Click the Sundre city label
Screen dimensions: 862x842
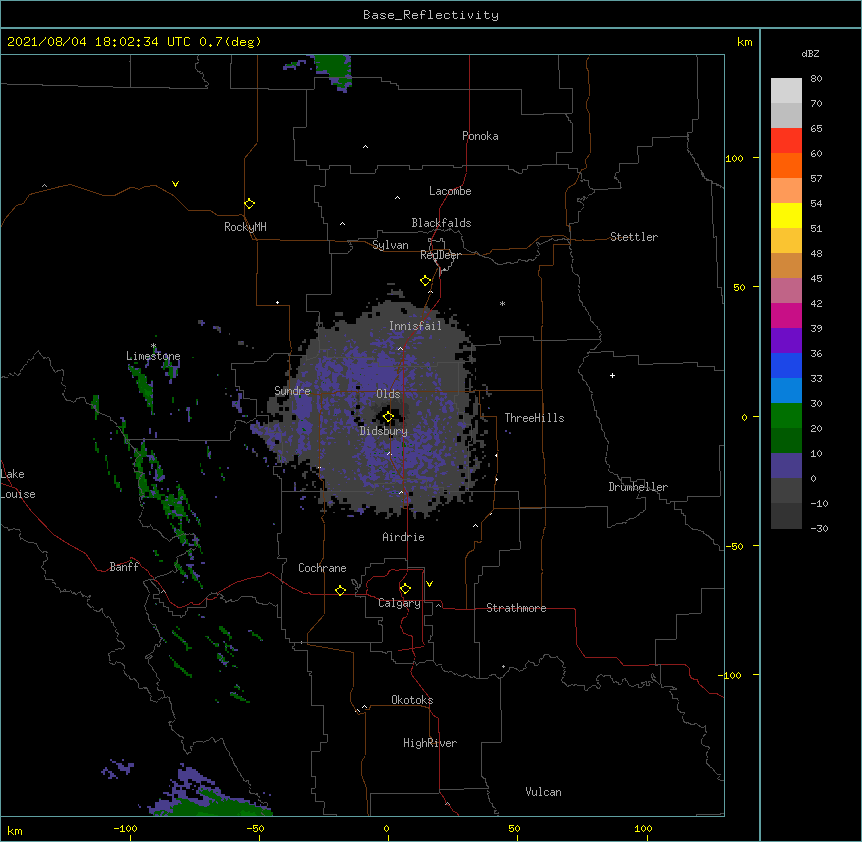pos(292,391)
